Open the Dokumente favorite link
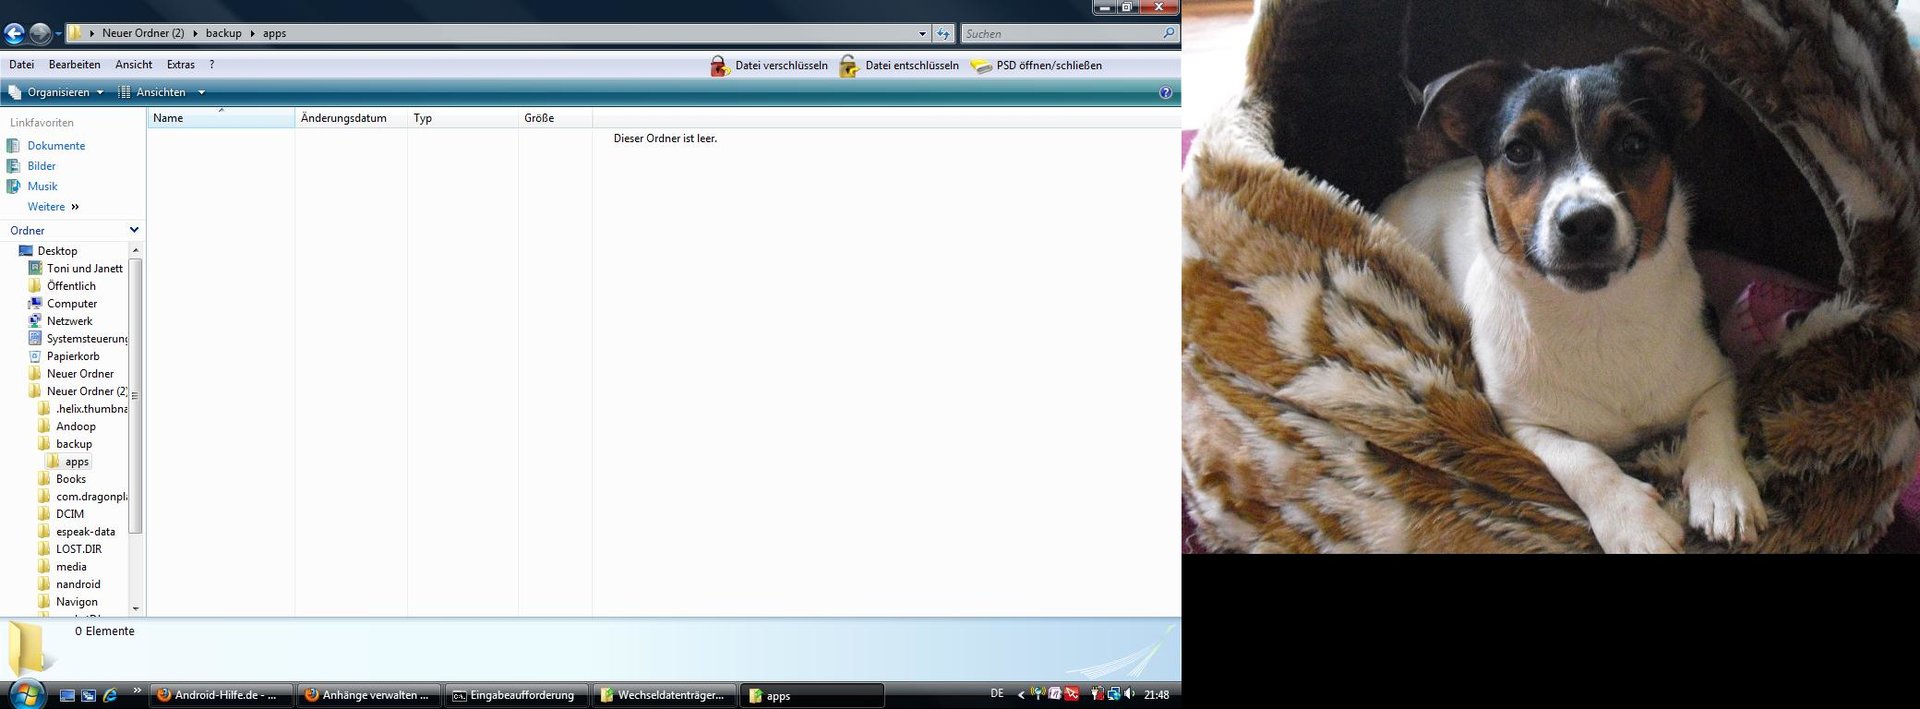Image resolution: width=1920 pixels, height=709 pixels. 56,146
